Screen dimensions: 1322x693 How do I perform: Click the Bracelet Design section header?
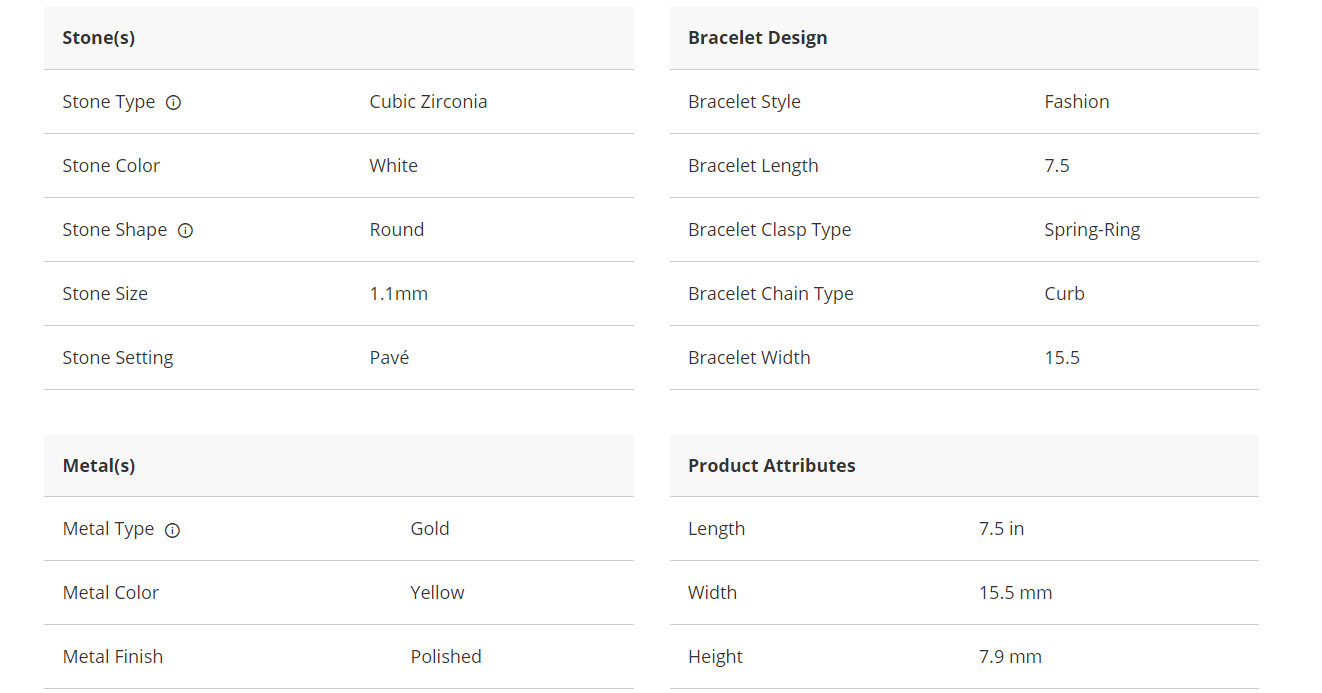757,38
